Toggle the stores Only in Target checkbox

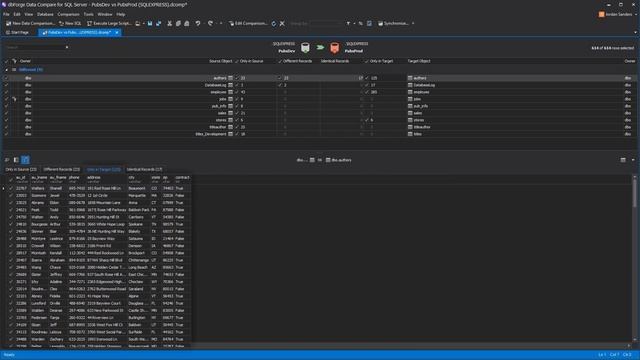tap(367, 120)
